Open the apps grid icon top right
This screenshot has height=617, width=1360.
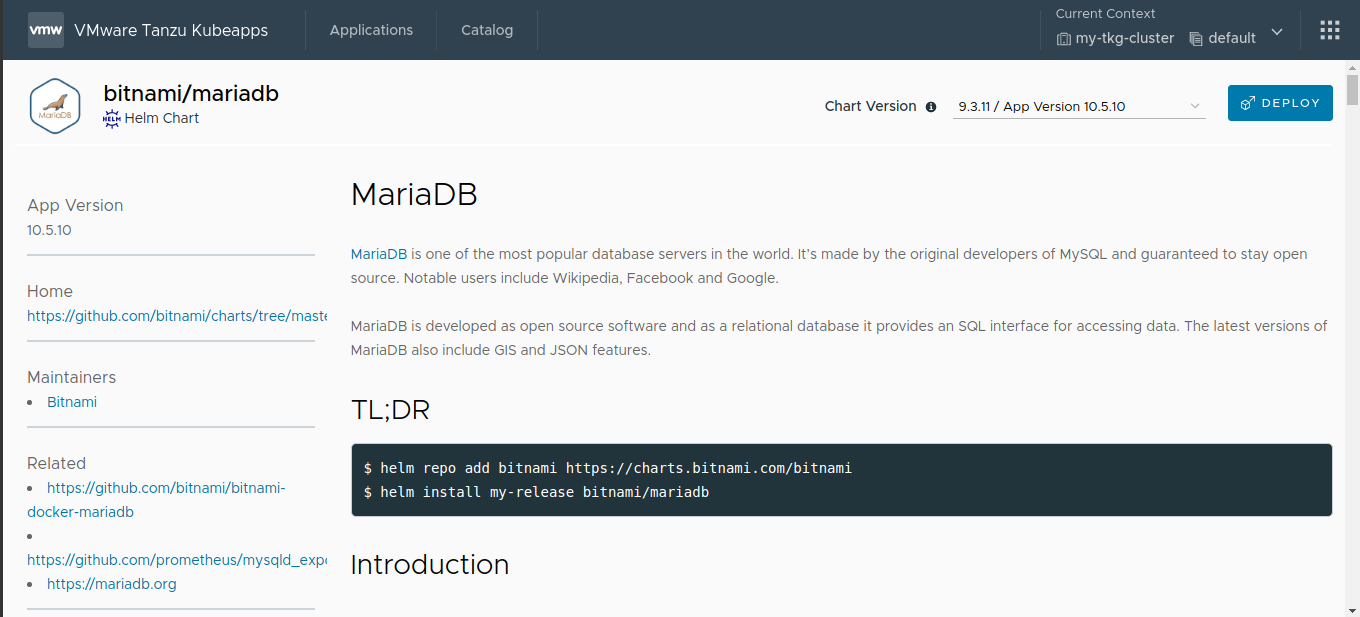[x=1329, y=29]
